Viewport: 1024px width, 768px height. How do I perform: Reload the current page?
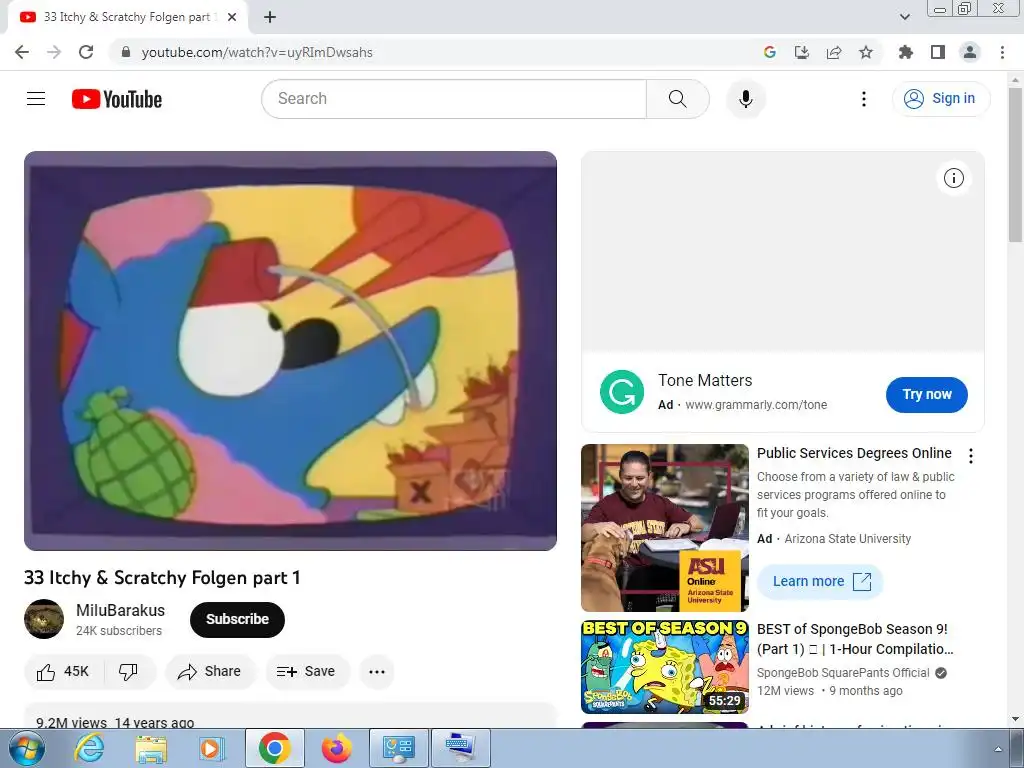click(86, 52)
